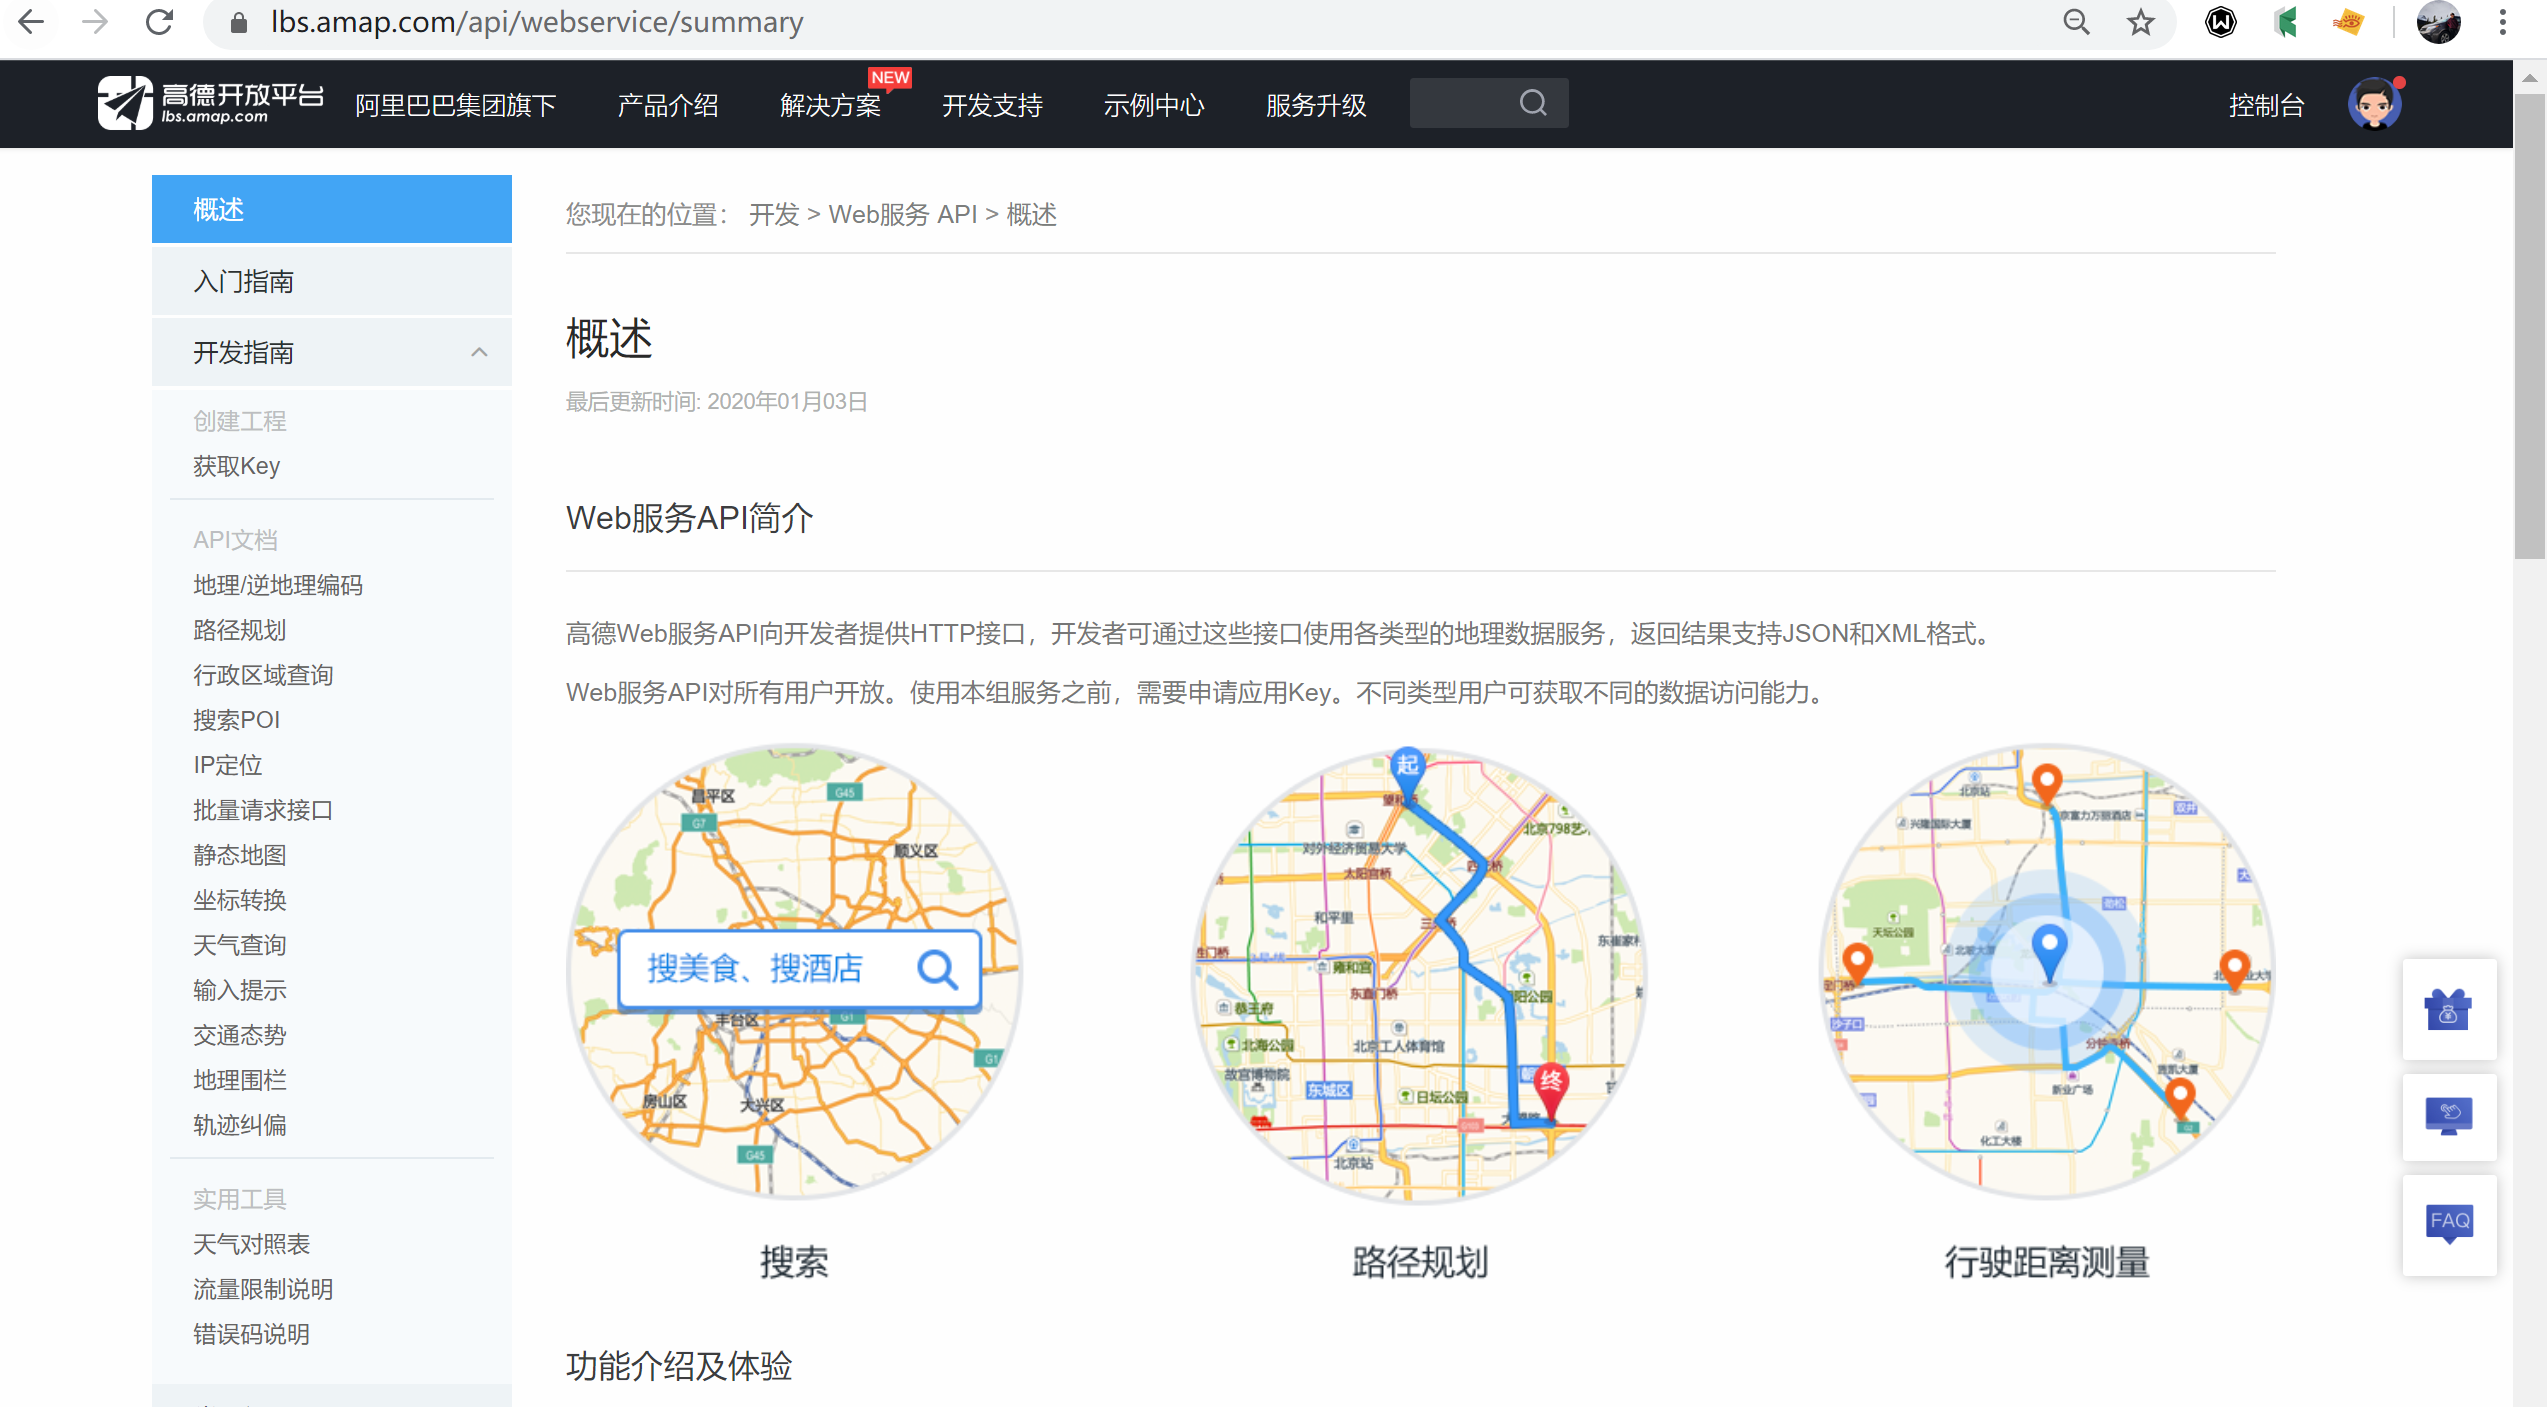Open 坐标转换 sidebar link
Viewport: 2547px width, 1407px height.
pos(240,900)
